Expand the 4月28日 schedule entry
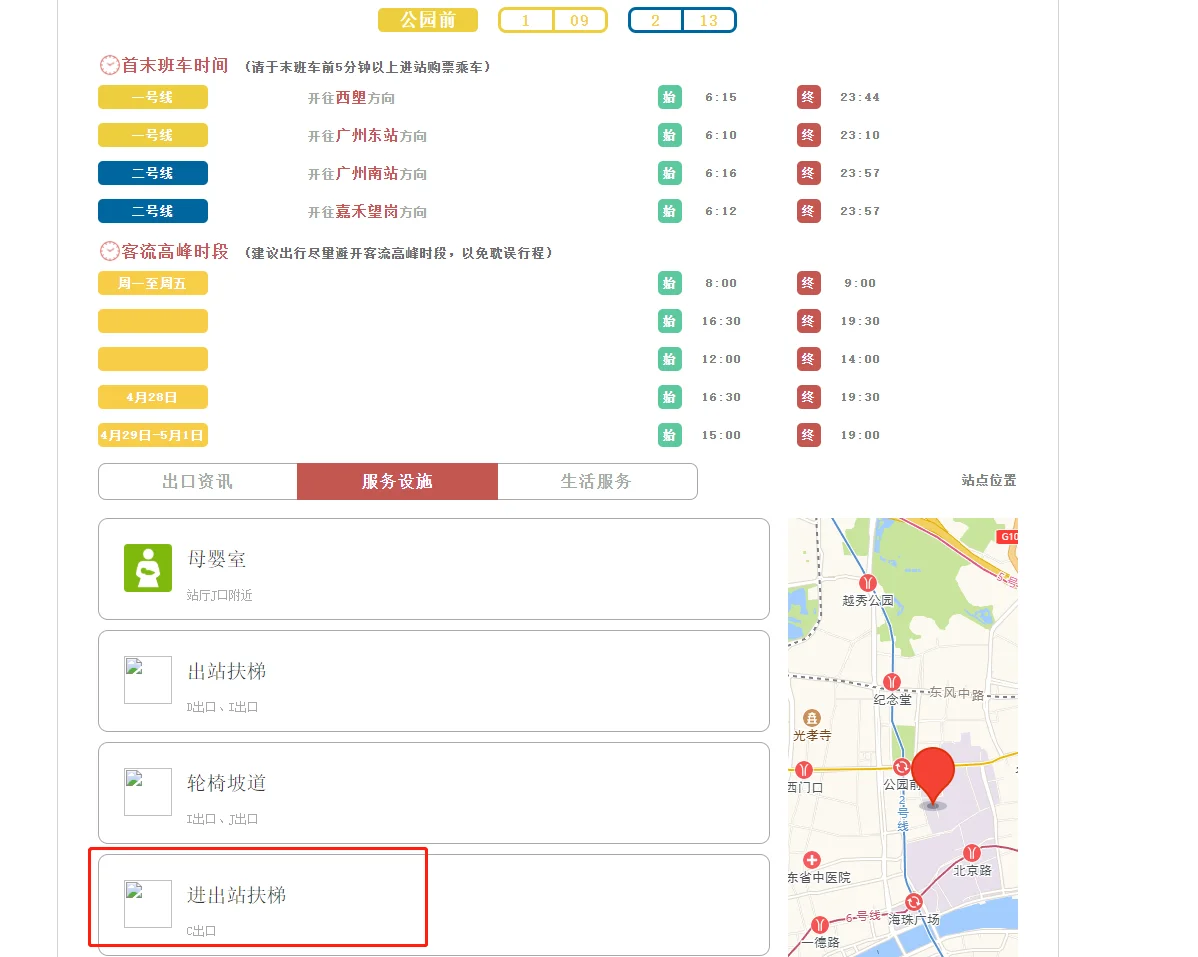 [x=152, y=397]
